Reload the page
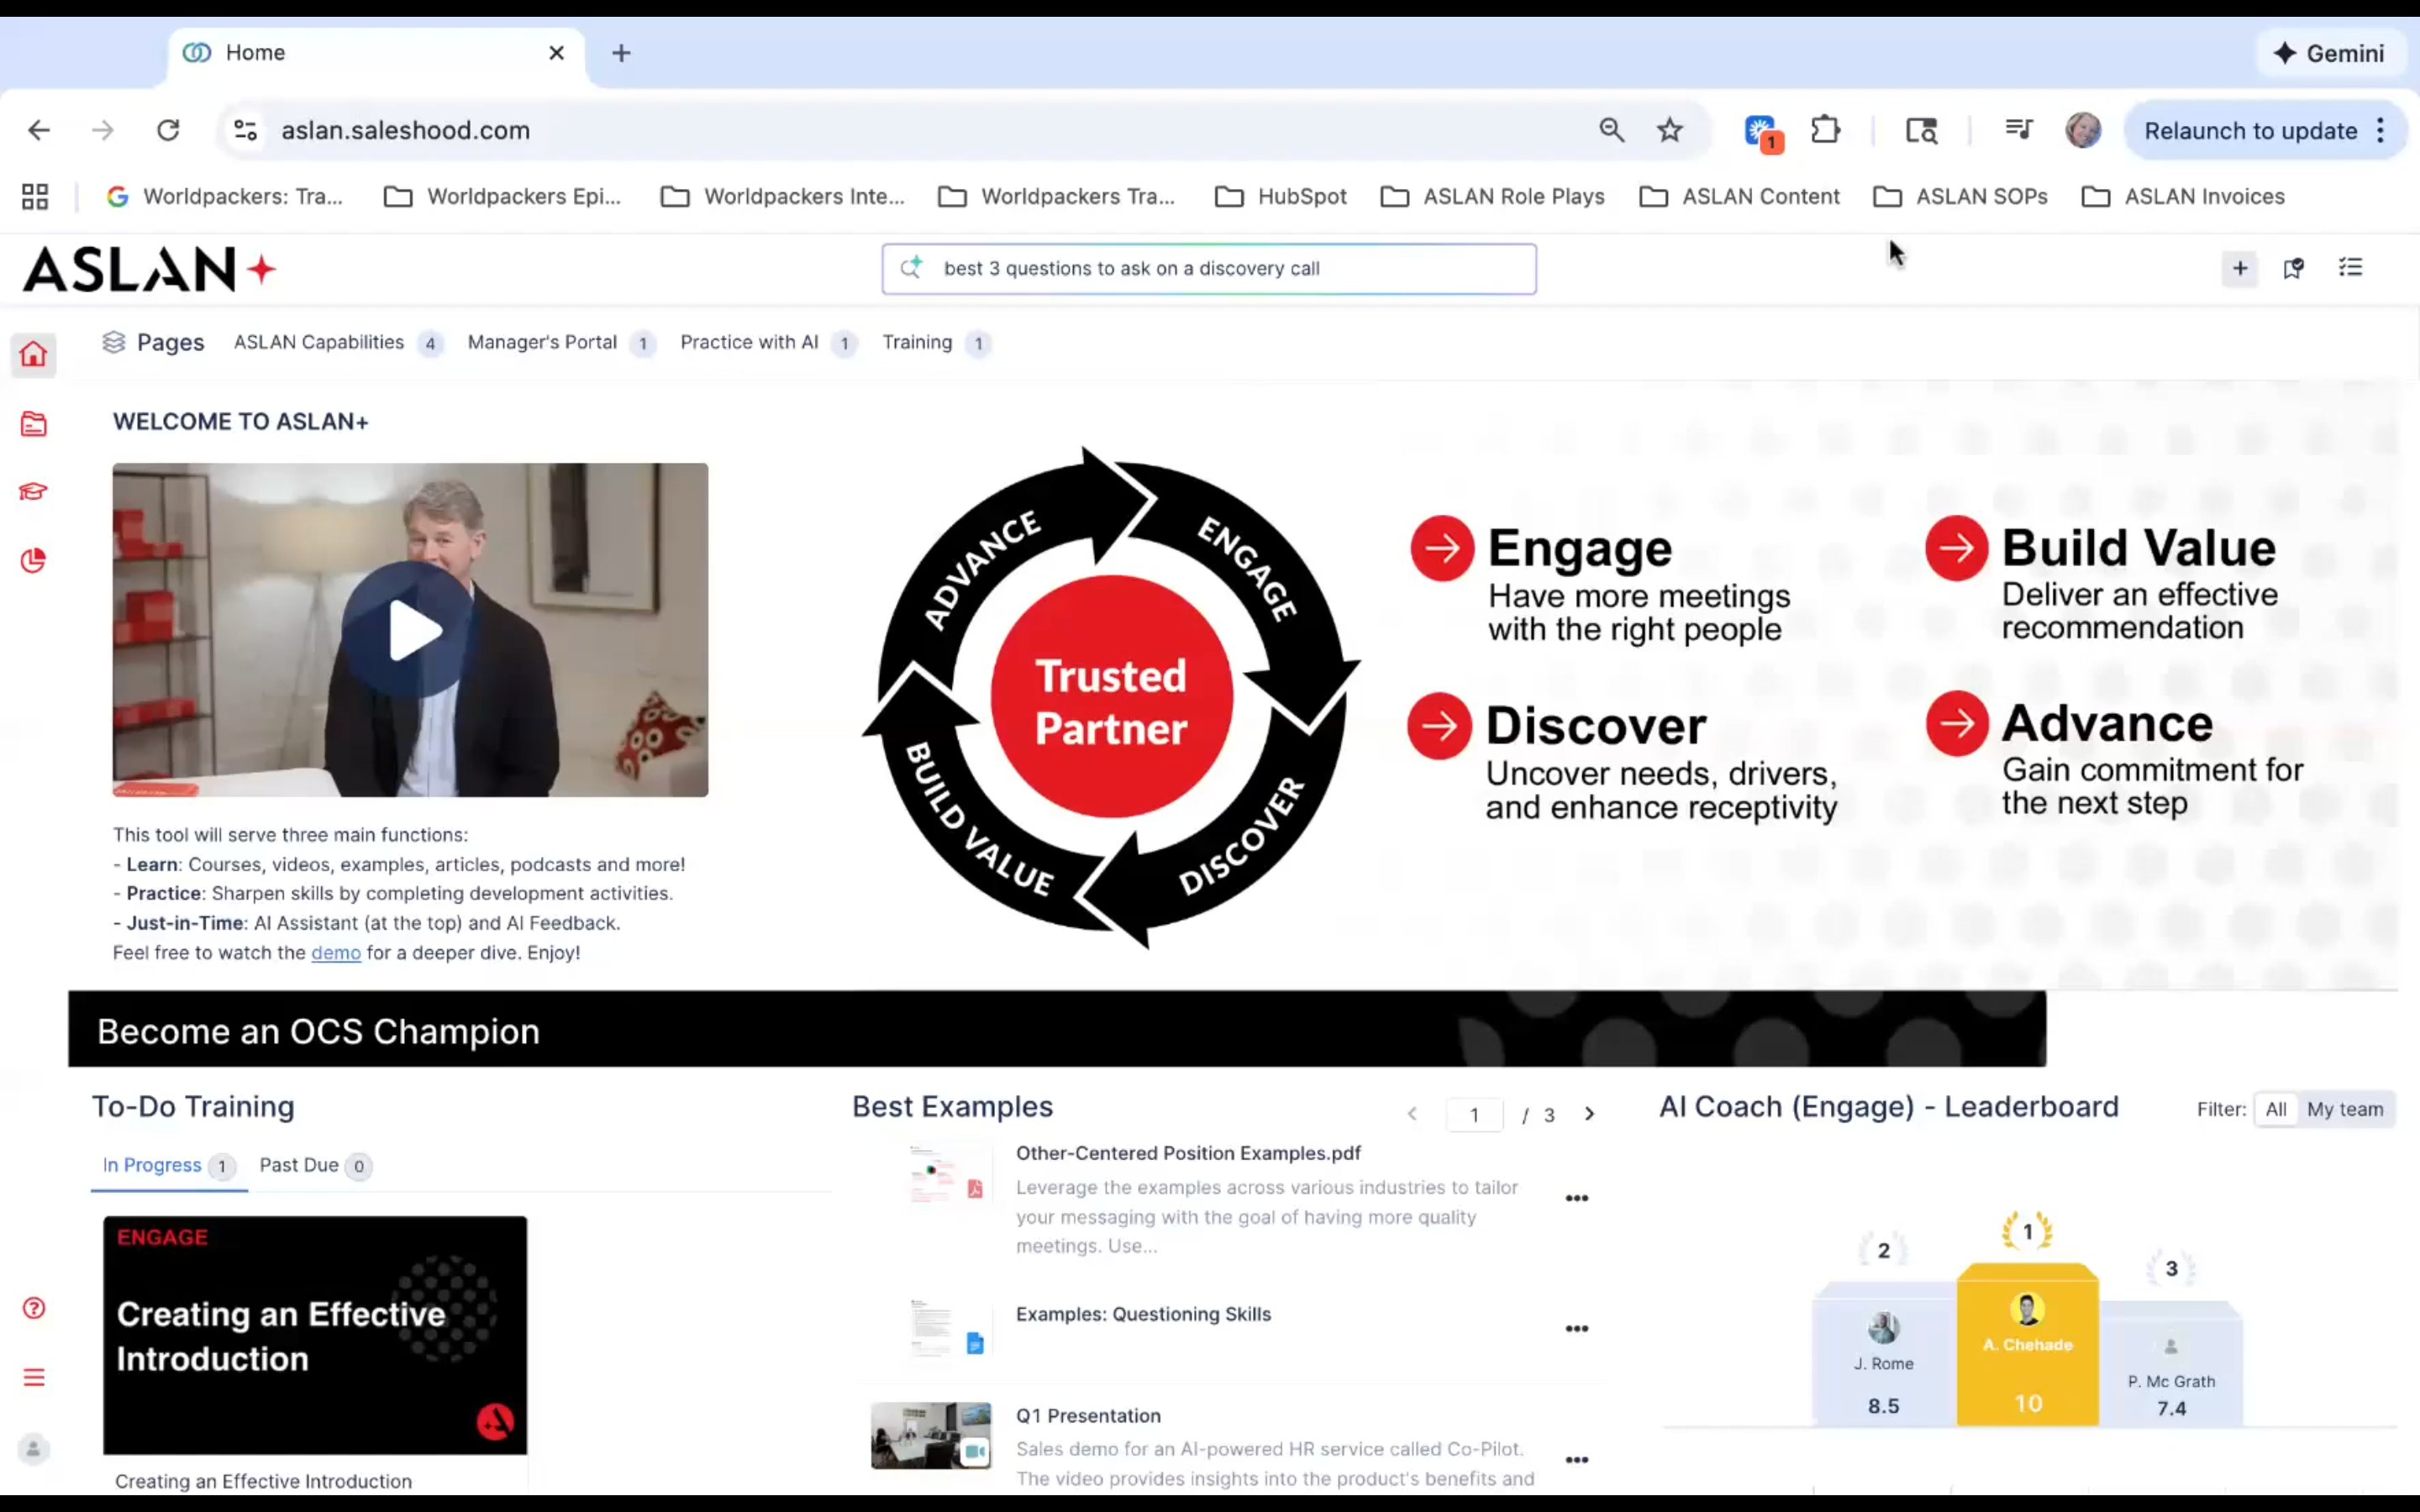The height and width of the screenshot is (1512, 2420). (168, 130)
